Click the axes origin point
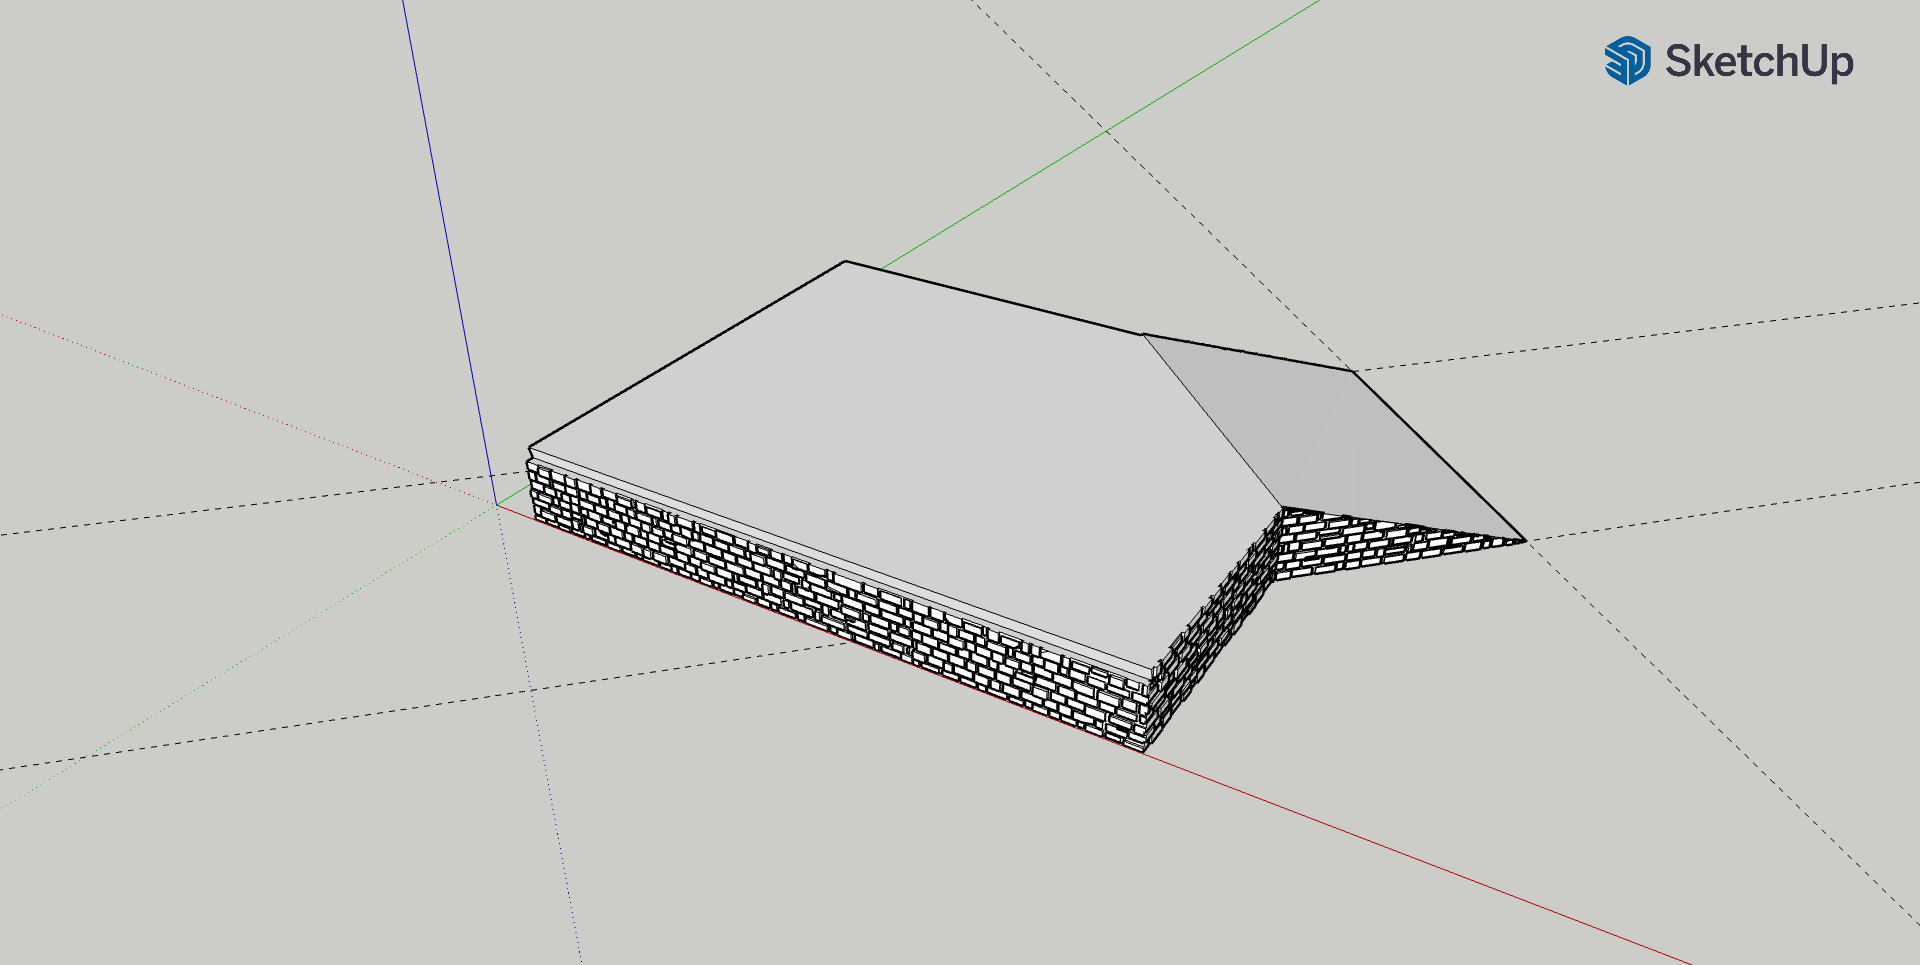 [x=497, y=505]
